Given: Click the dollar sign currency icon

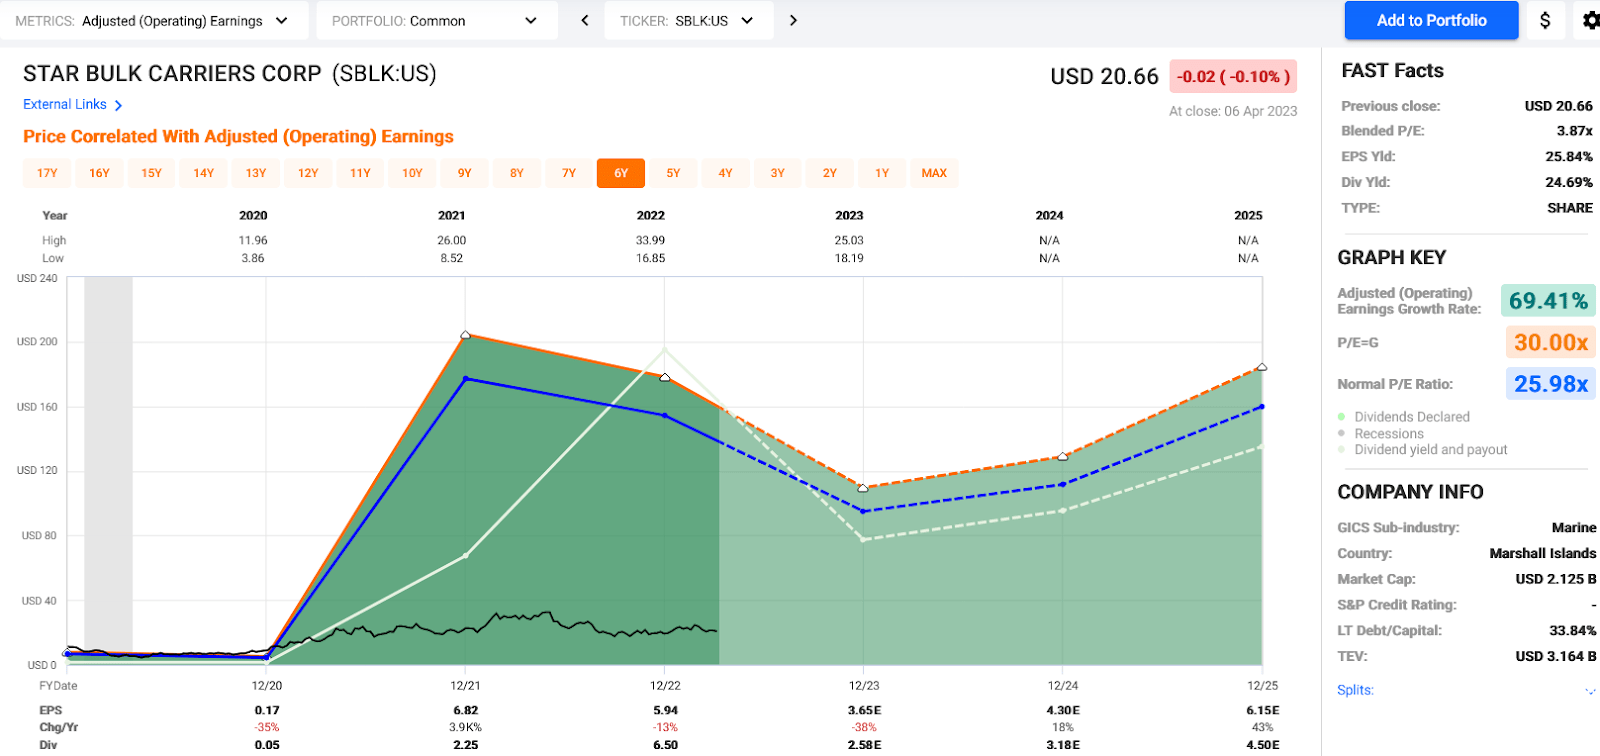Looking at the screenshot, I should point(1545,20).
